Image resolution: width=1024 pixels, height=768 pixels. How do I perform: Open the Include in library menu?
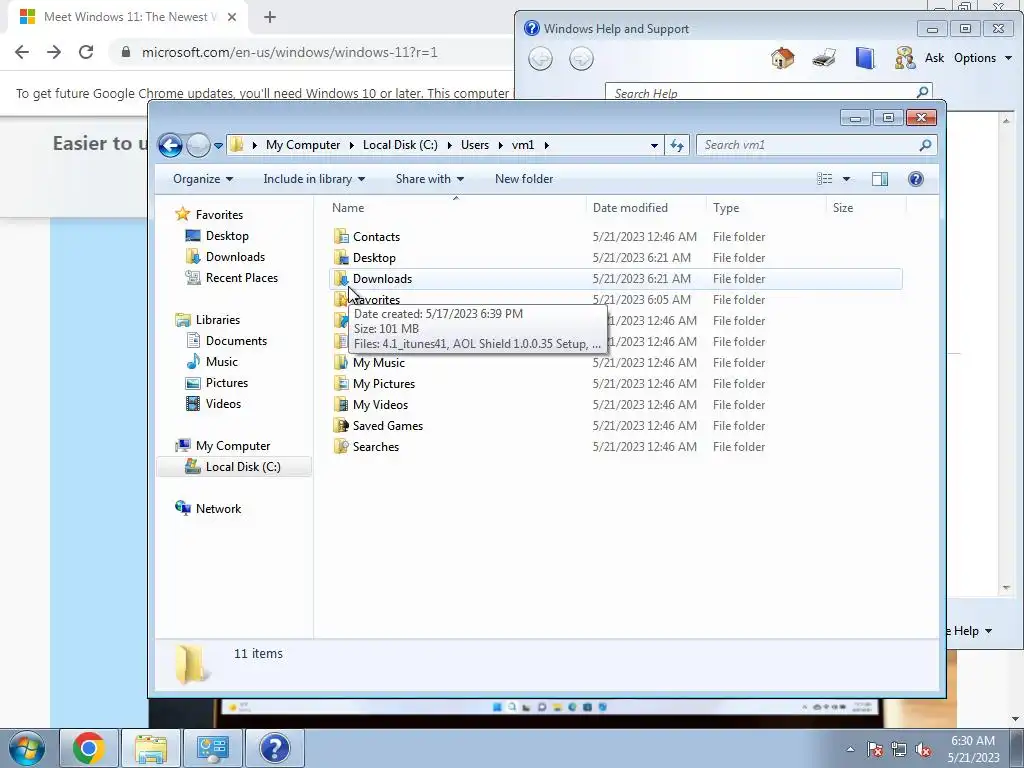pyautogui.click(x=314, y=179)
